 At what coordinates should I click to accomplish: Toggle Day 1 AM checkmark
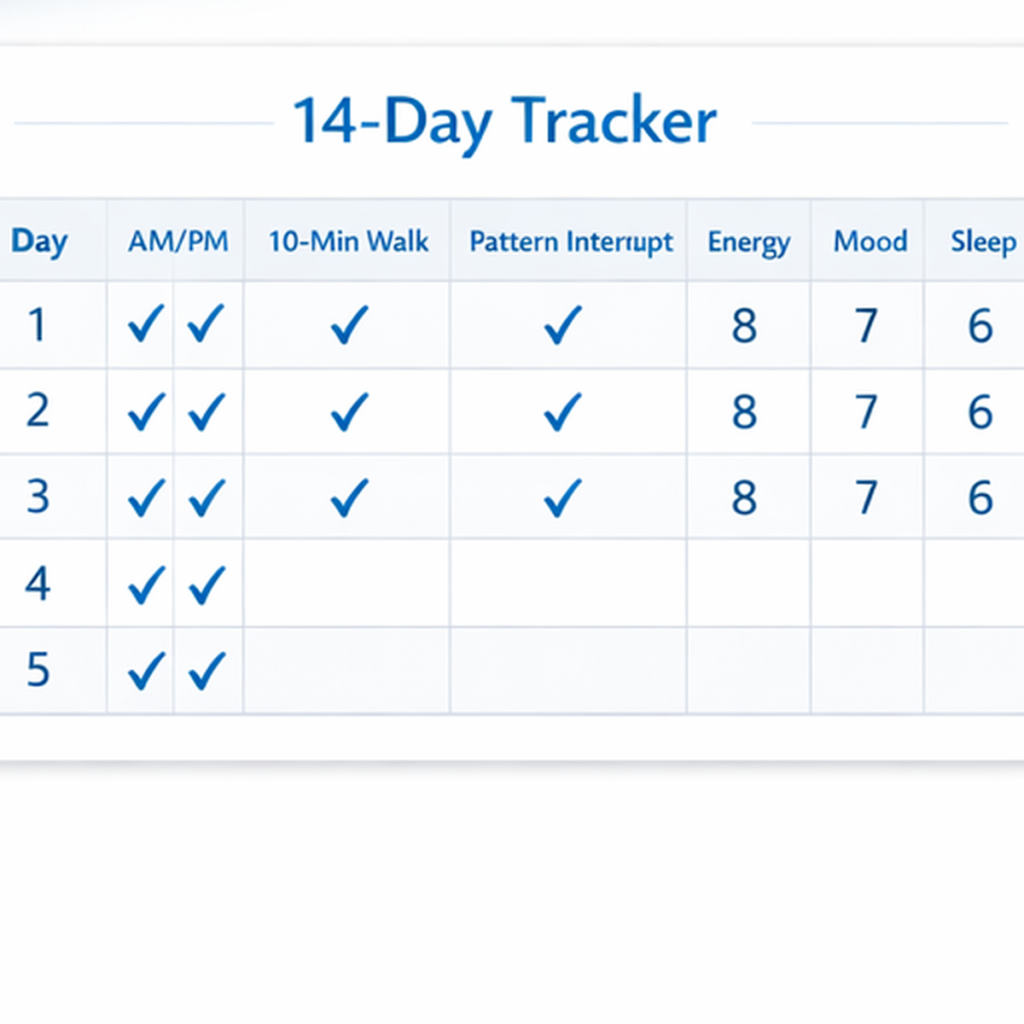click(x=146, y=326)
